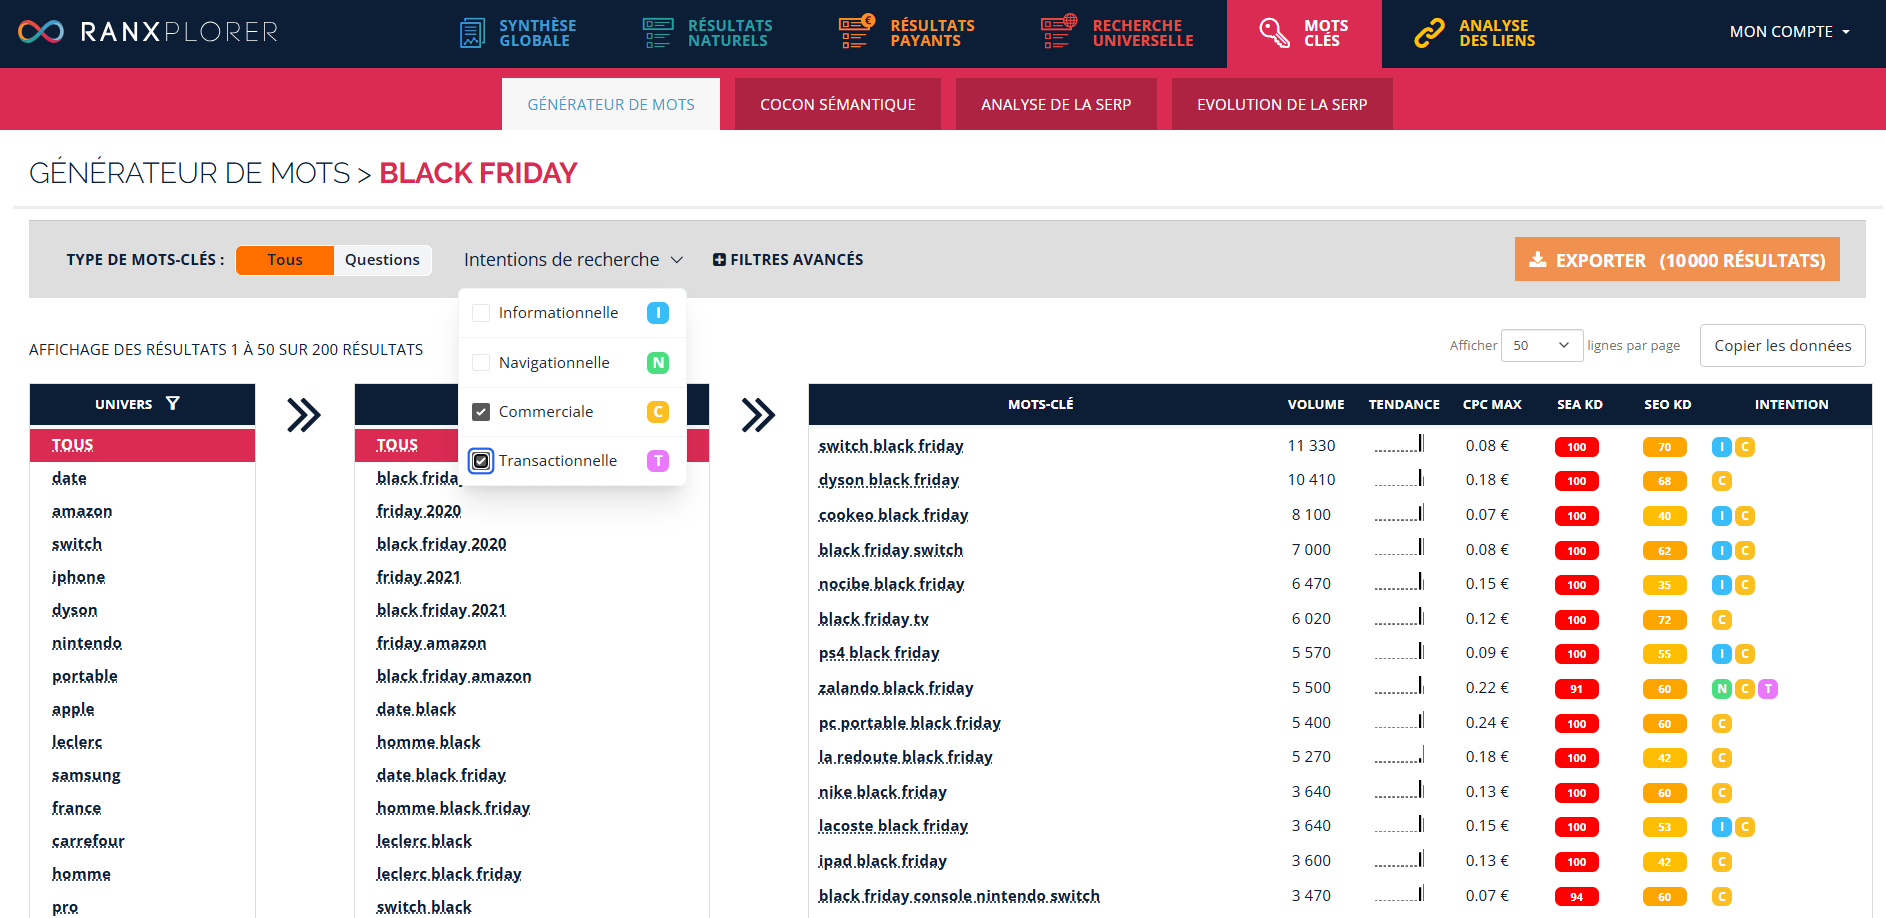The height and width of the screenshot is (918, 1886).
Task: Open Synthèse Globale section
Action: (518, 33)
